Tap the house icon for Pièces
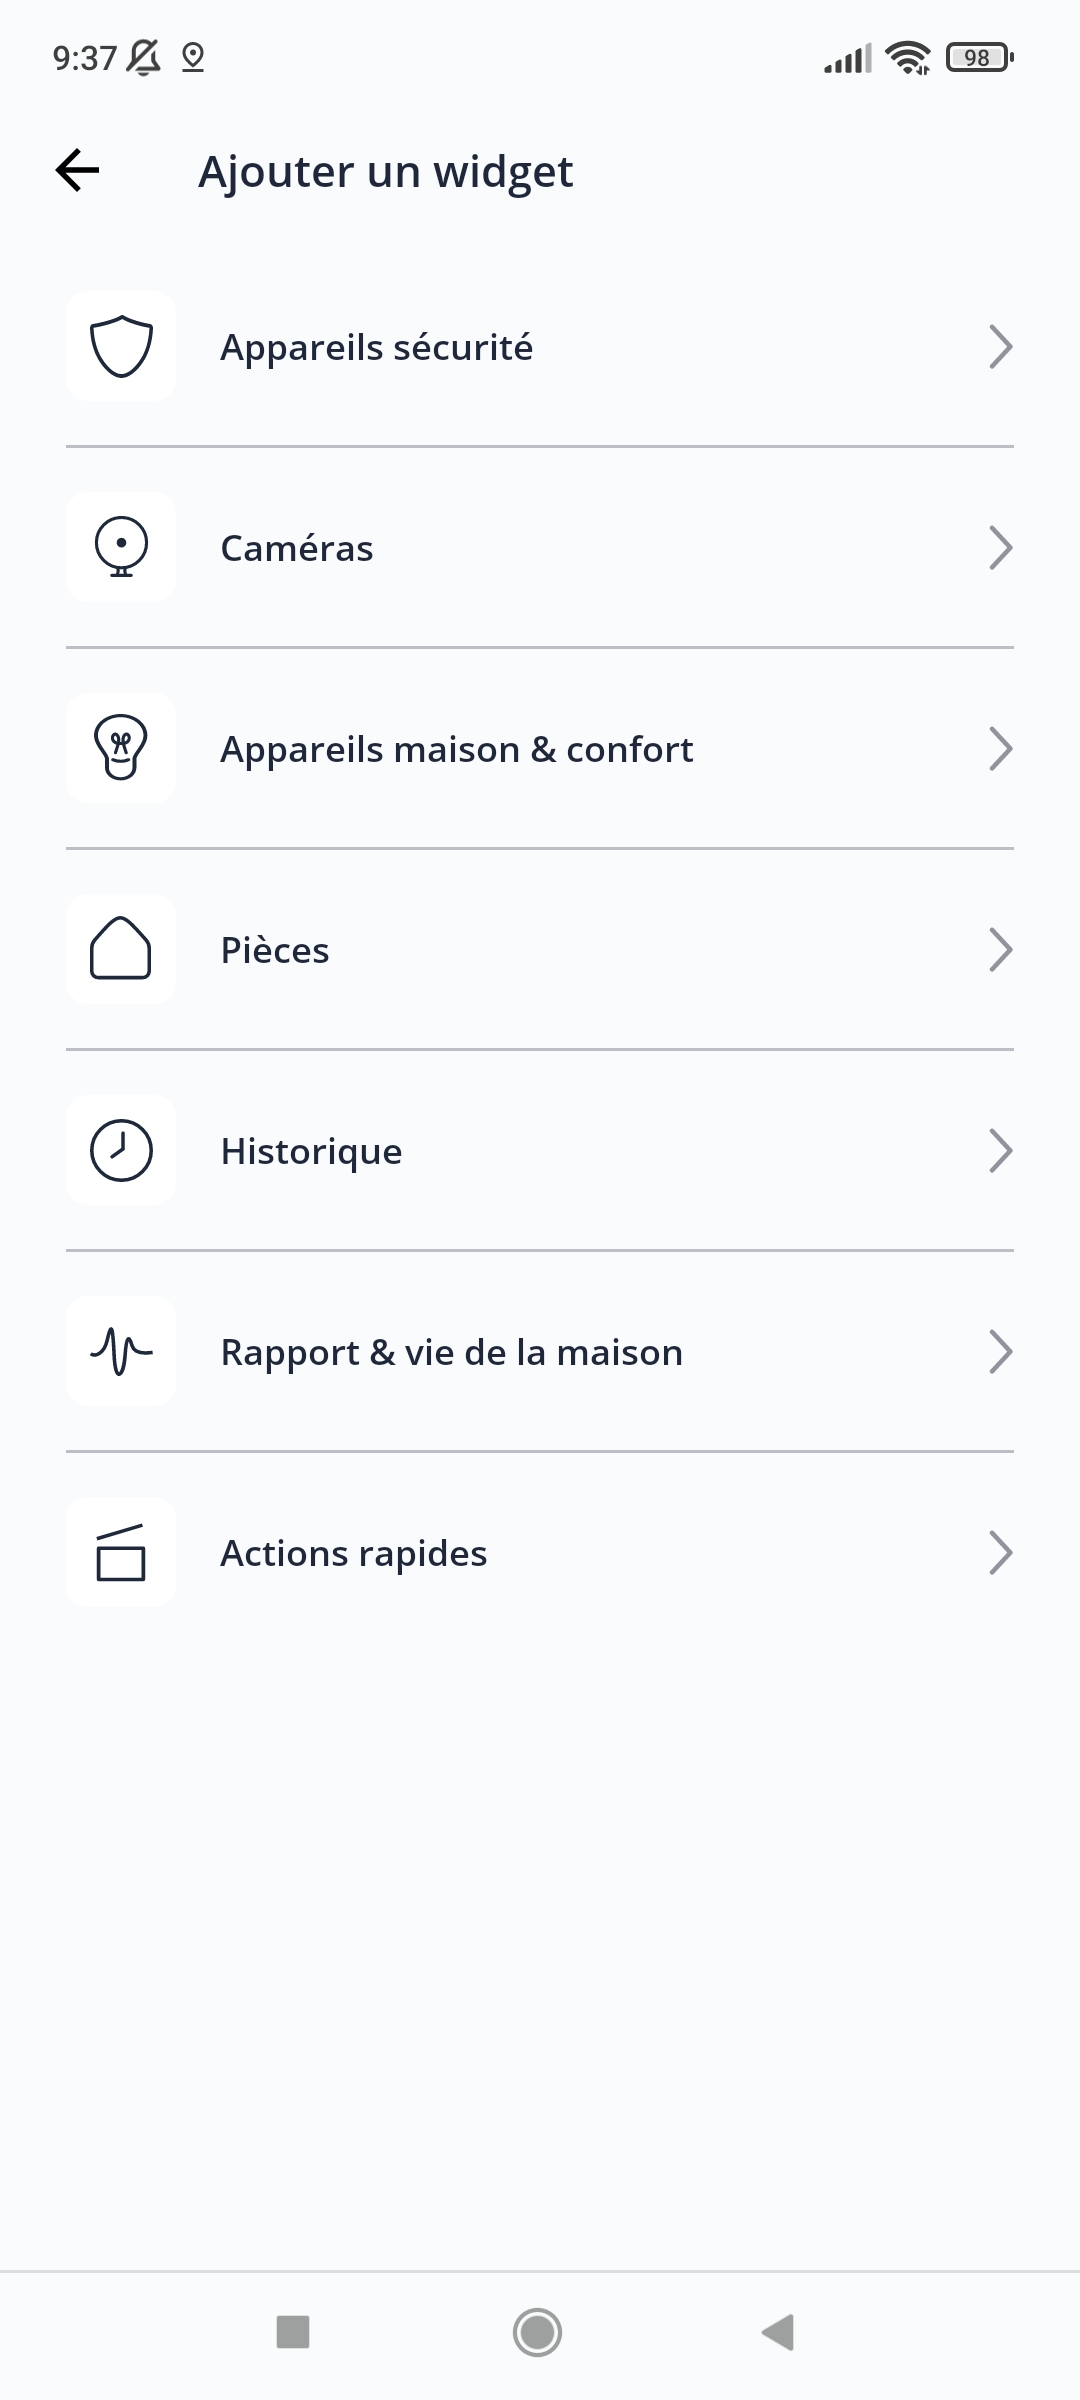The height and width of the screenshot is (2400, 1080). [x=121, y=949]
